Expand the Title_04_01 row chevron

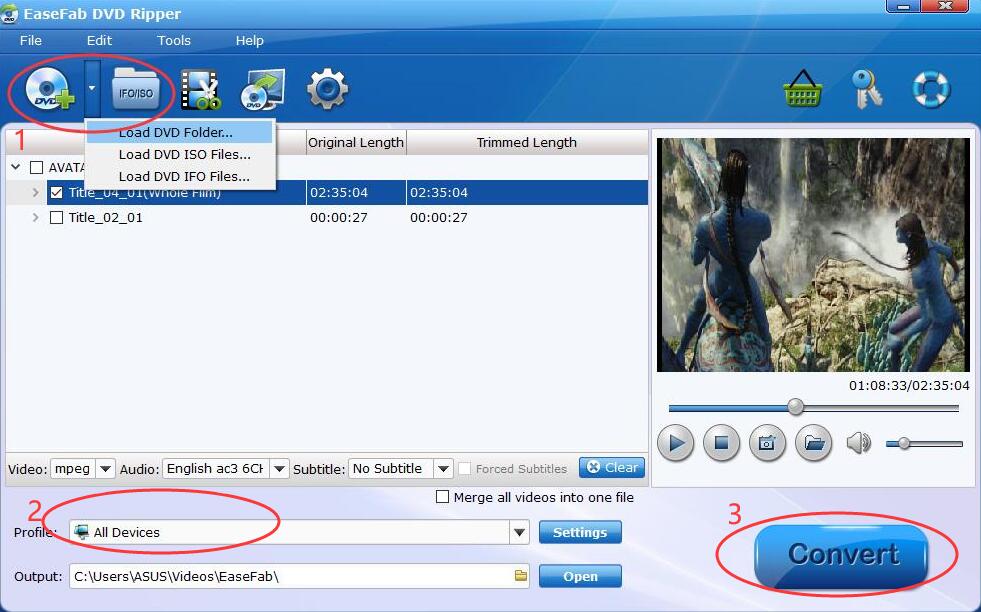(x=36, y=193)
